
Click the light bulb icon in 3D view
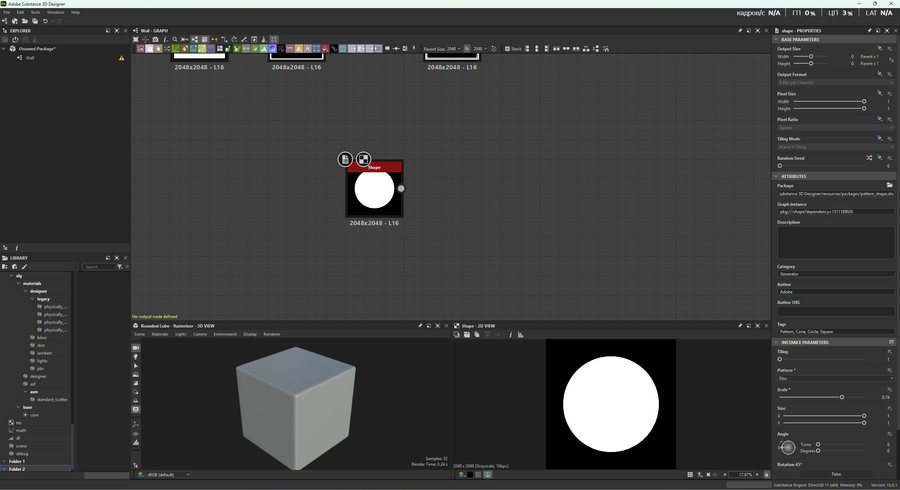coord(136,357)
